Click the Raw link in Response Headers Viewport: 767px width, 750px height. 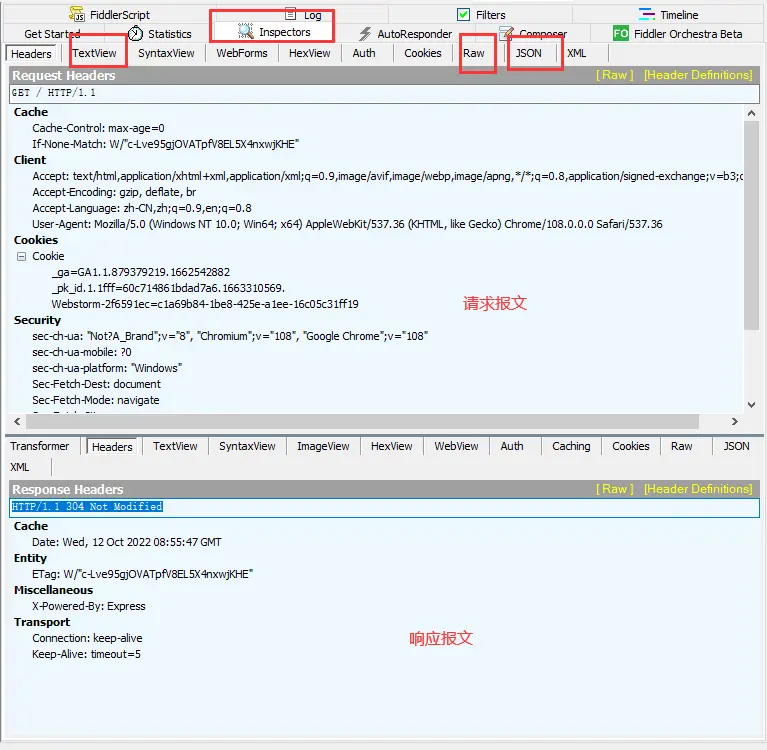tap(614, 489)
